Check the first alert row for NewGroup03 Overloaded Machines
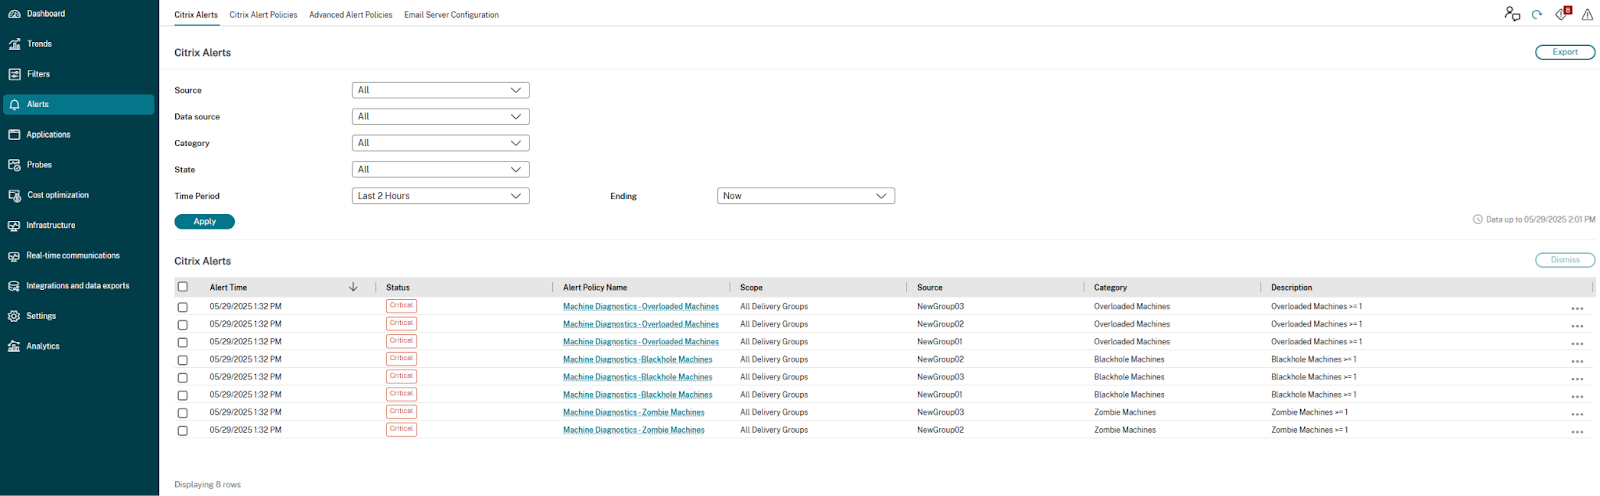The width and height of the screenshot is (1600, 496). point(182,307)
